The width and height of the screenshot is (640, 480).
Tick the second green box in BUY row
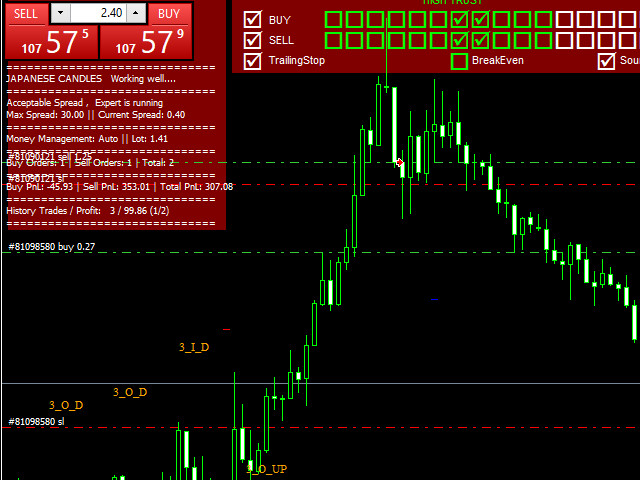[354, 20]
